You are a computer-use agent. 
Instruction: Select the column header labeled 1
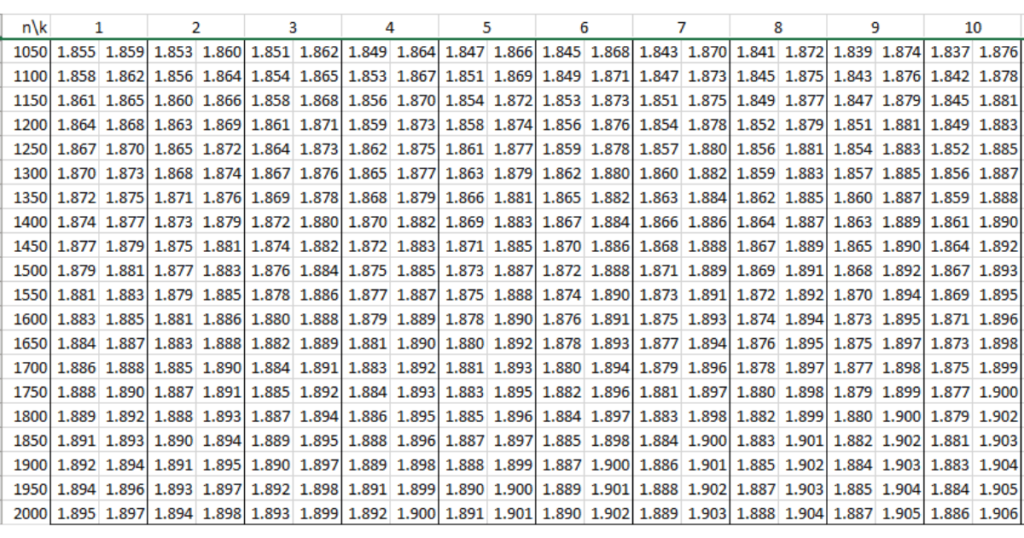(99, 27)
